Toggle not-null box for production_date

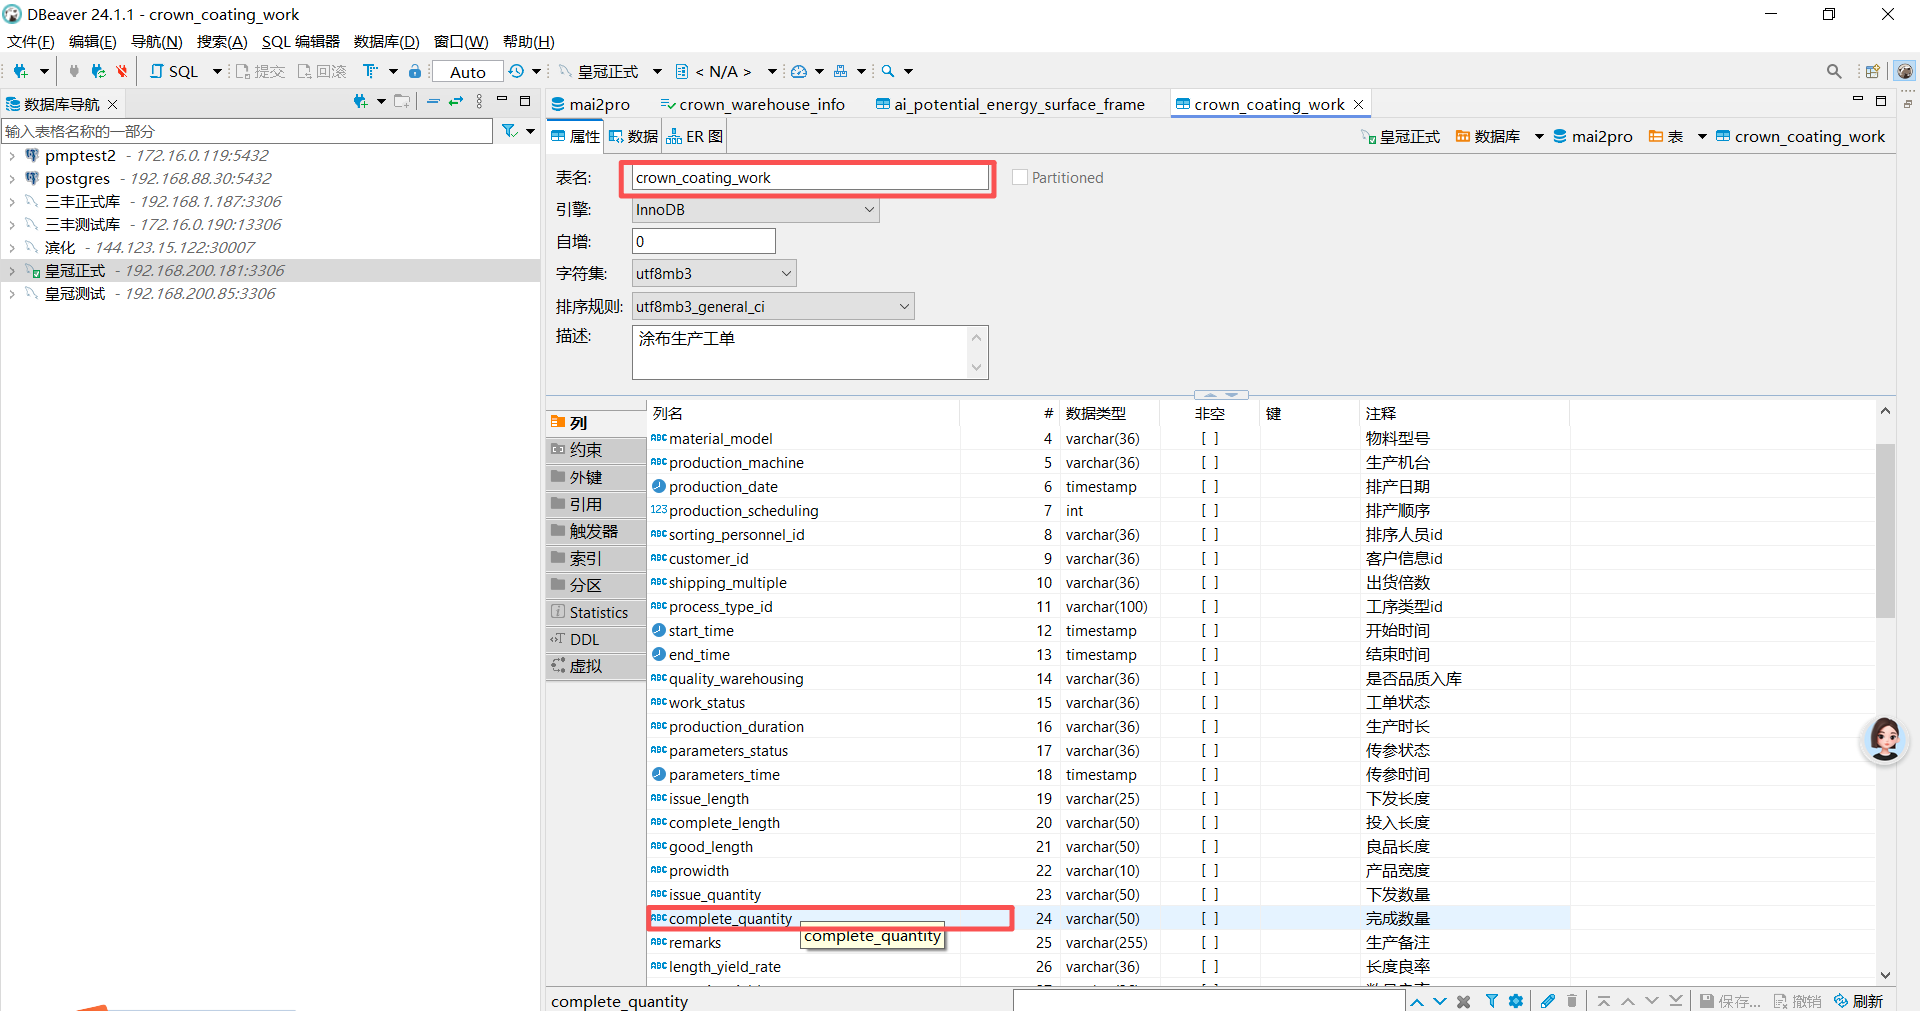(1210, 487)
